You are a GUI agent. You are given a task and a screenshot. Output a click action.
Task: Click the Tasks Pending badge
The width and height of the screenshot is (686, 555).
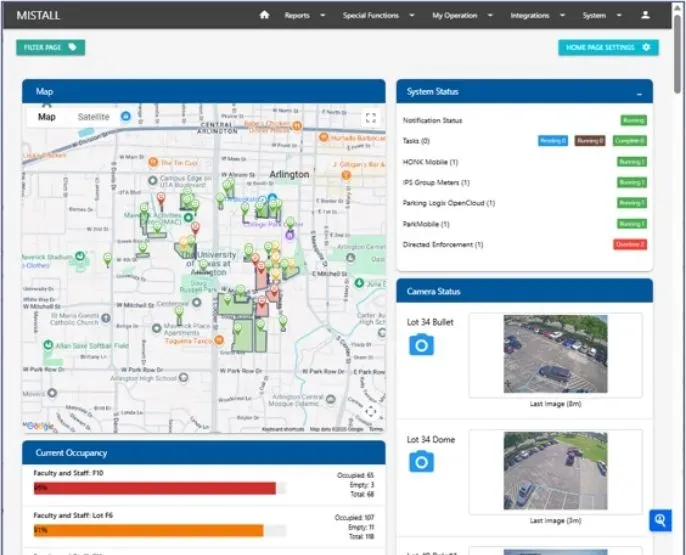553,141
